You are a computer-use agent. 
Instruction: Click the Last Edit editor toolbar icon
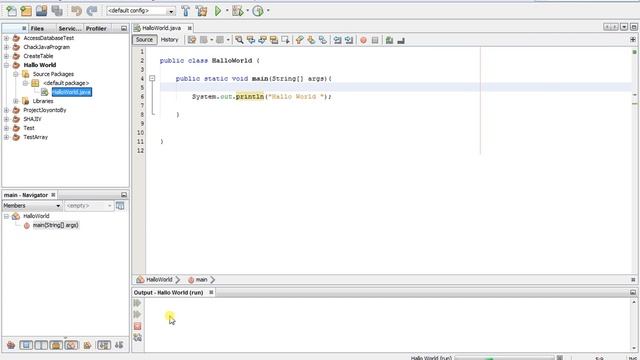coord(192,40)
